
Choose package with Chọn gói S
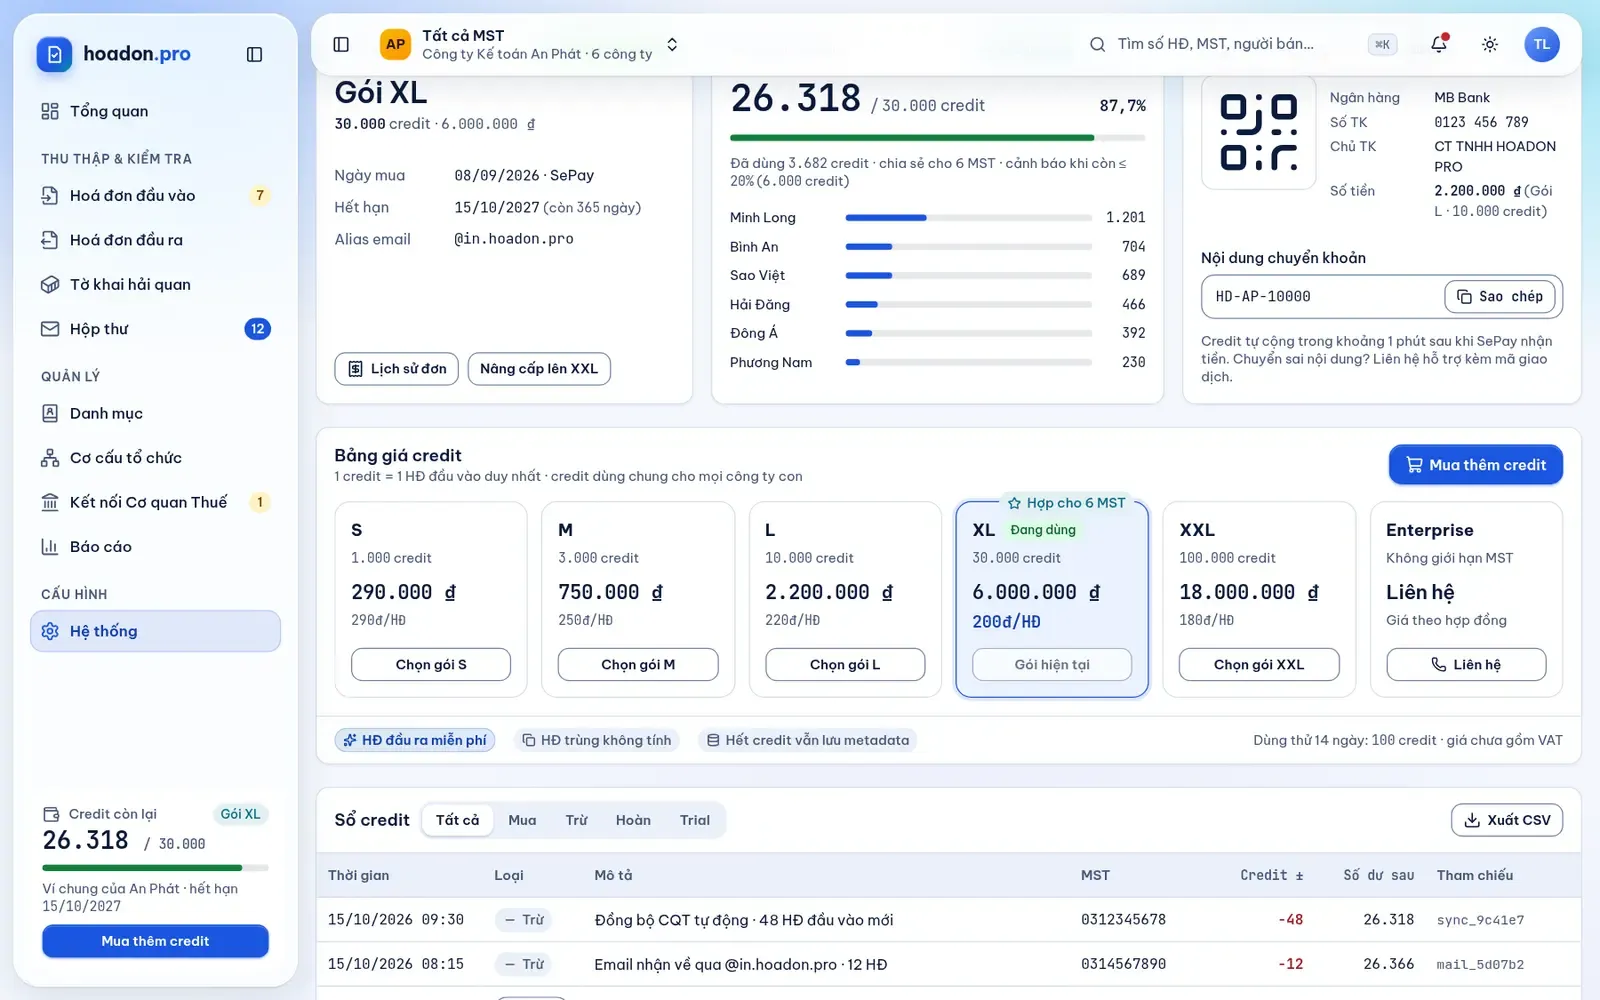coord(431,665)
